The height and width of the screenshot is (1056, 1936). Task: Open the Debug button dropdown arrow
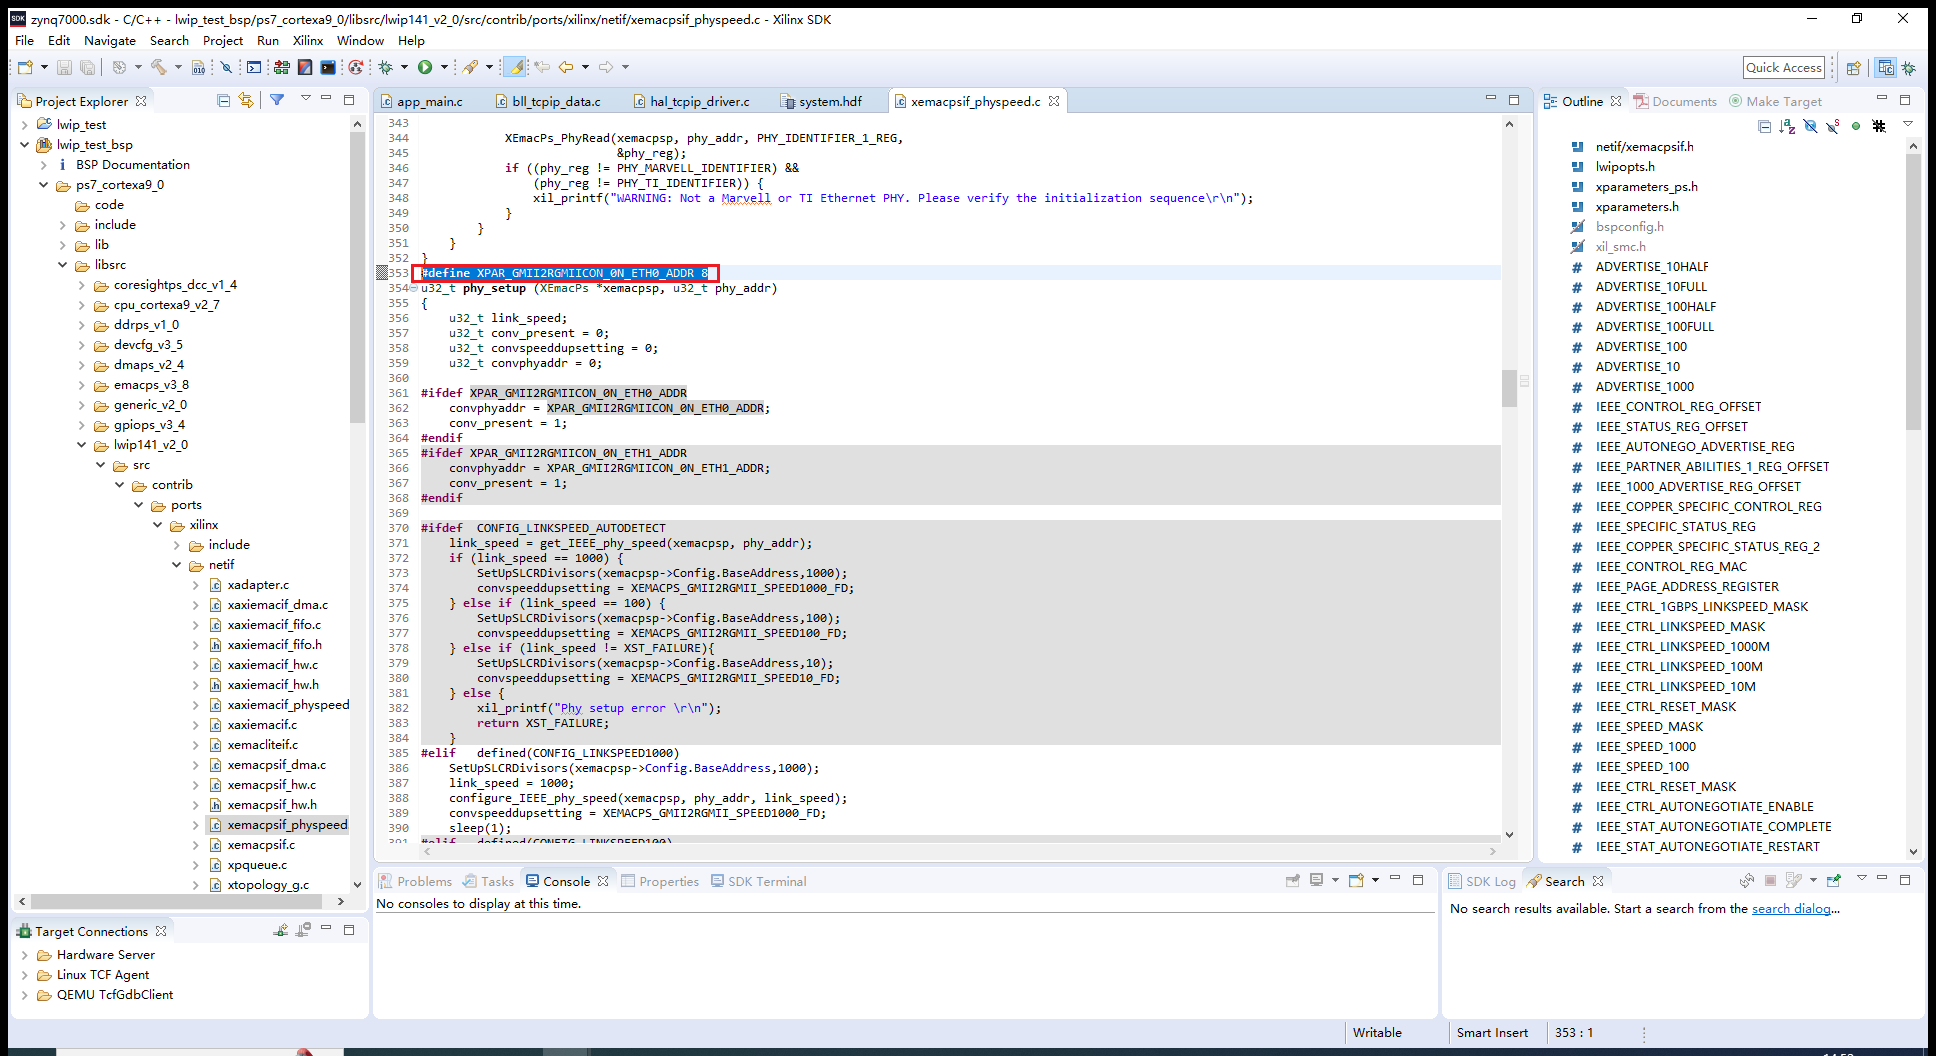(x=404, y=67)
